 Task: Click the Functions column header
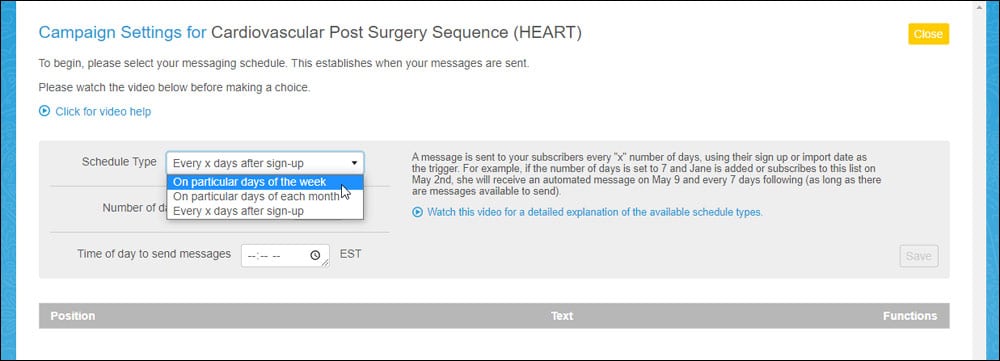[910, 316]
